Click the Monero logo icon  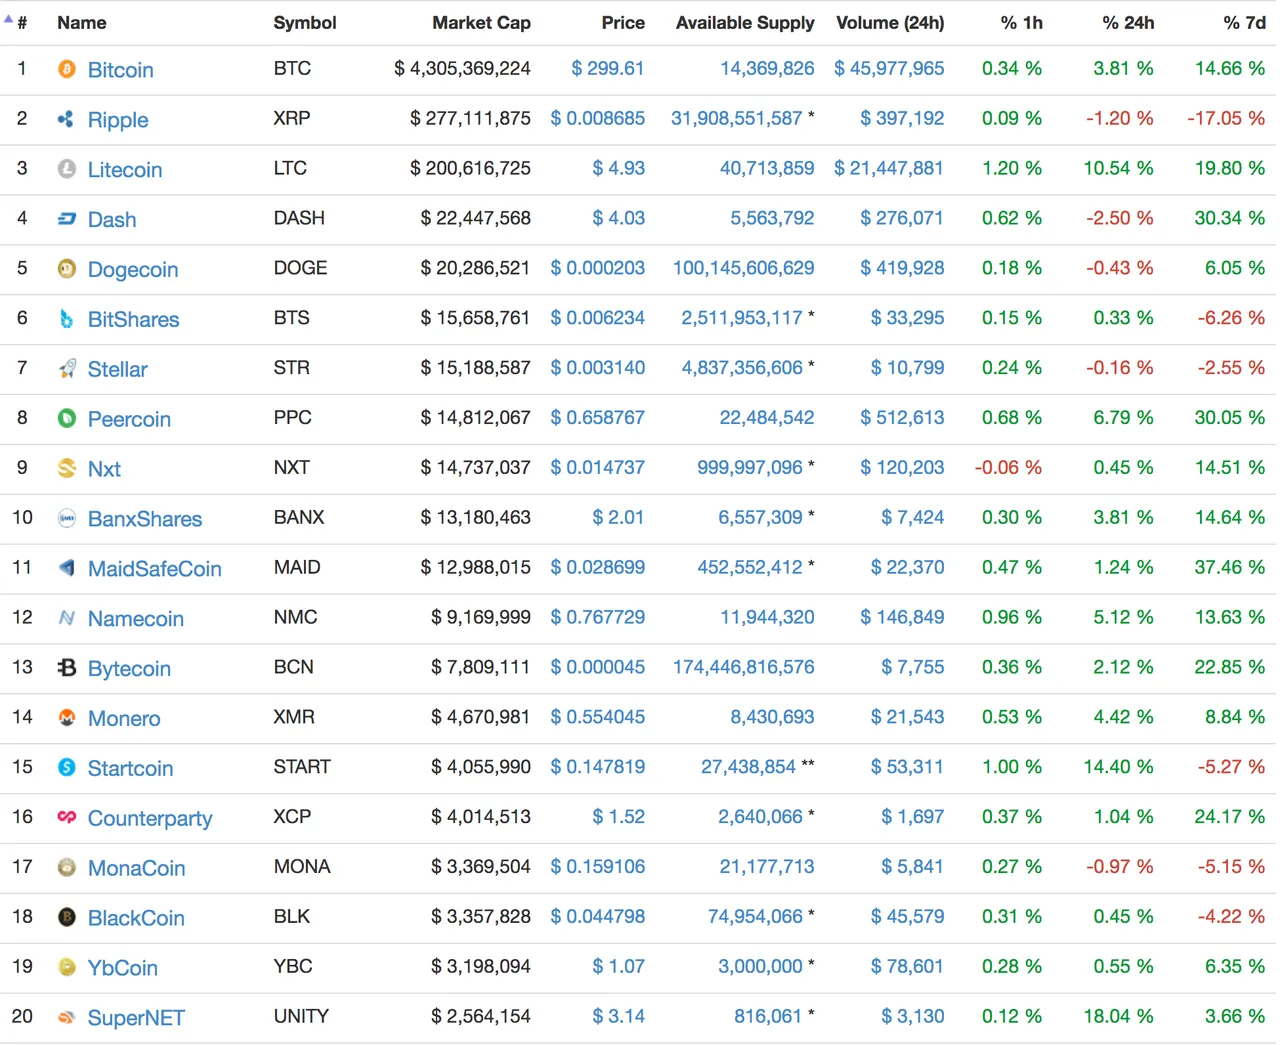coord(67,718)
